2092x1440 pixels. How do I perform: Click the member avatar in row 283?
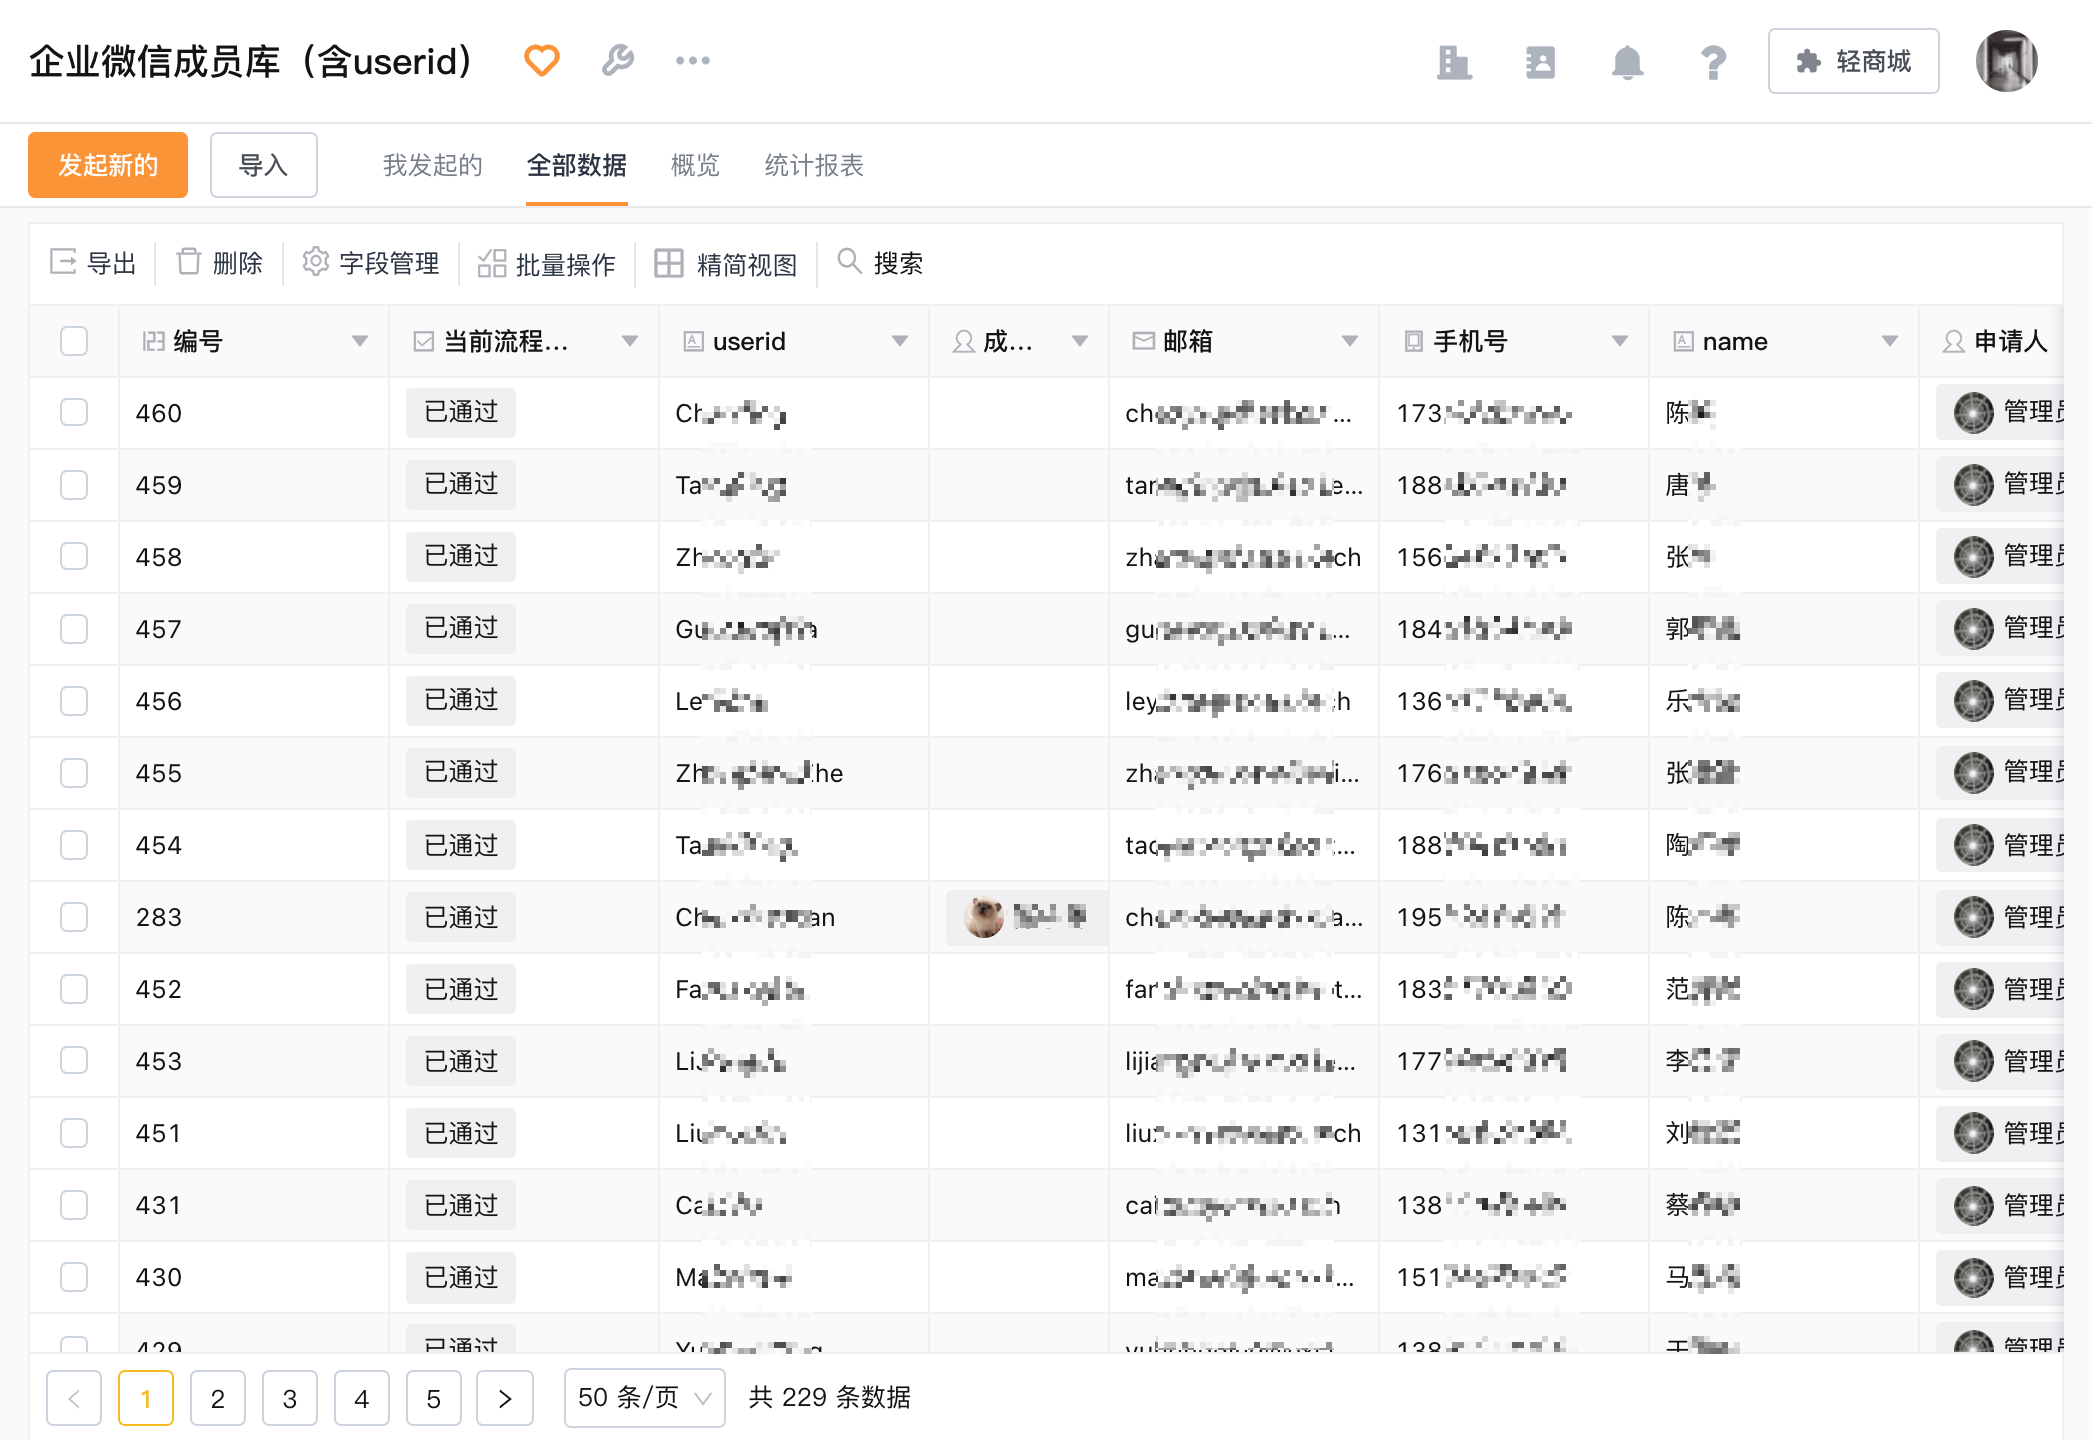[984, 917]
